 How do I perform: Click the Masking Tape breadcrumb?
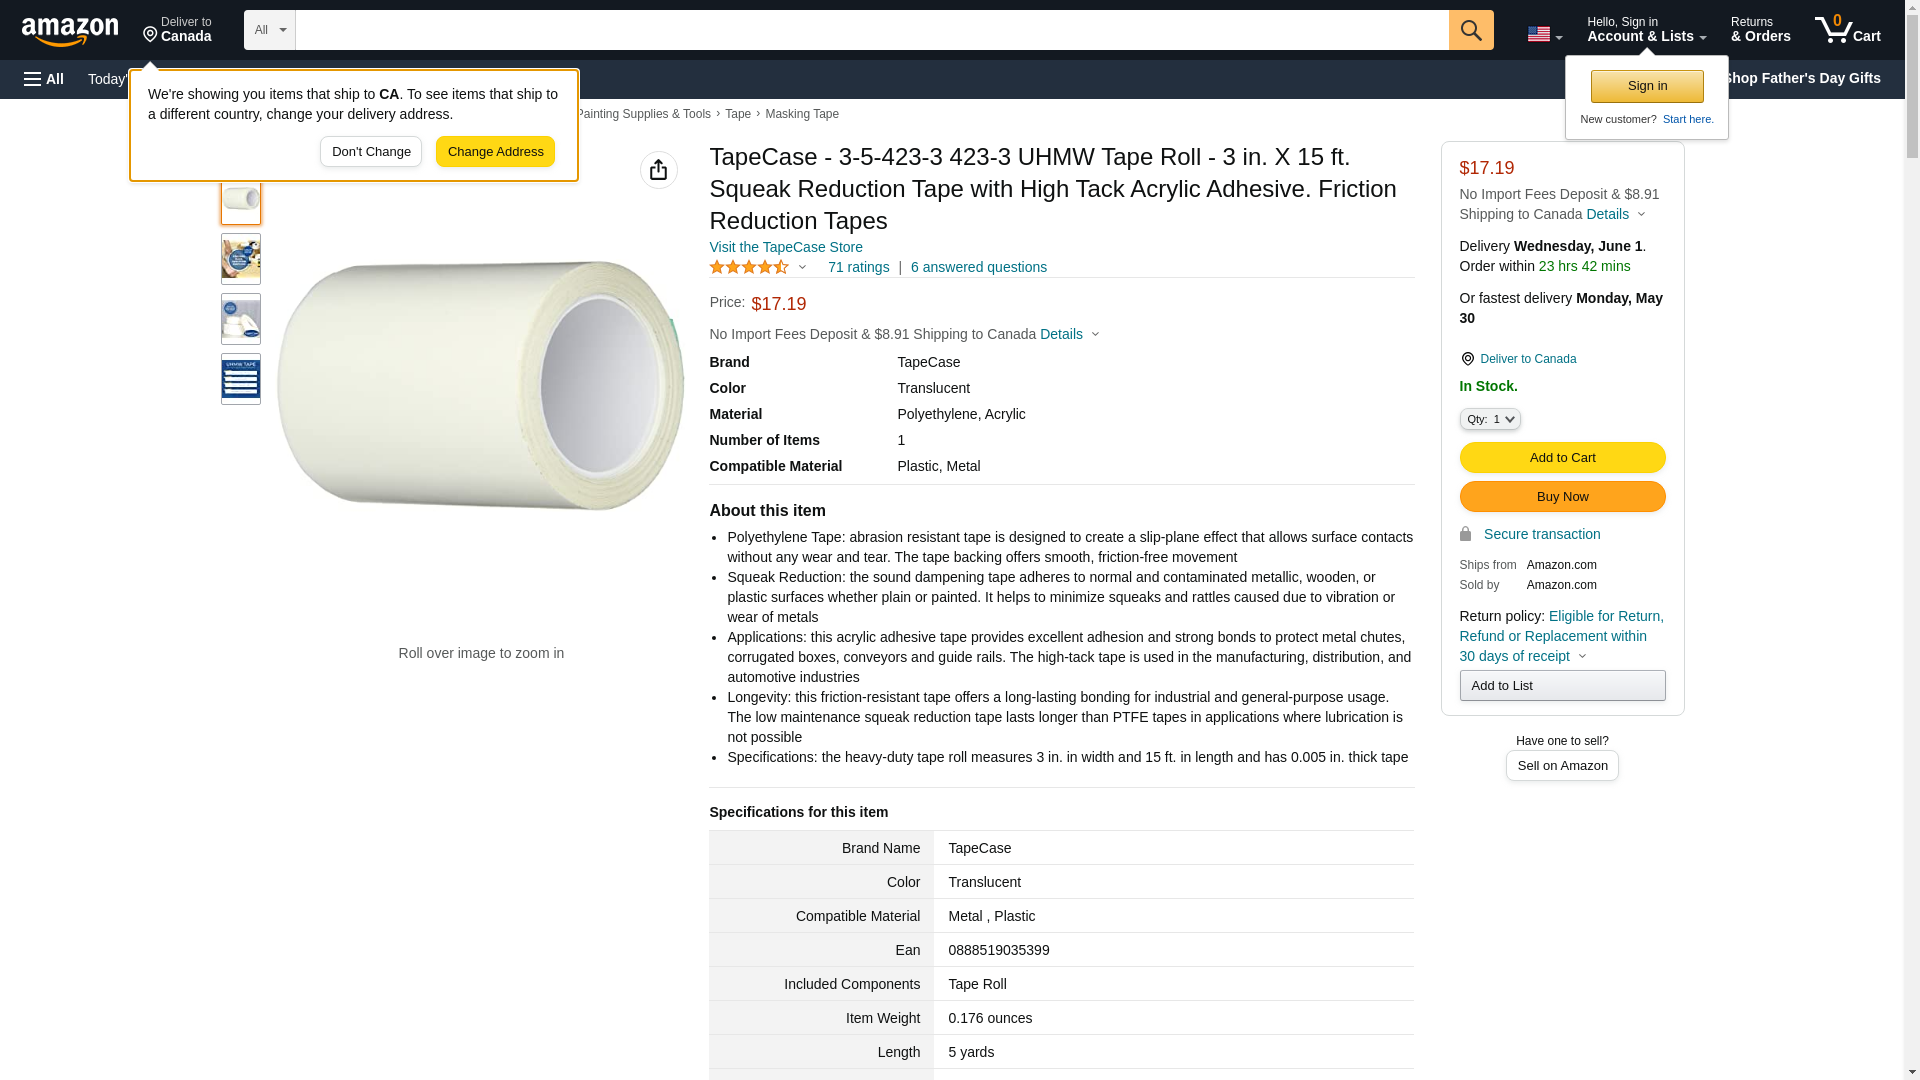801,114
